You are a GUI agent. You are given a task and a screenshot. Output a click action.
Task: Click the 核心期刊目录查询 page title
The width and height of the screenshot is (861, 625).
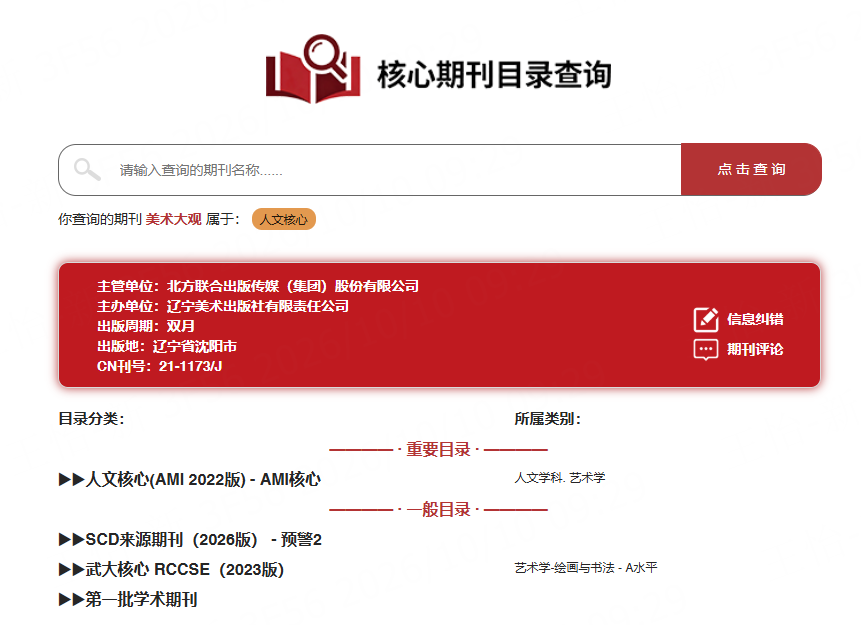[x=494, y=75]
